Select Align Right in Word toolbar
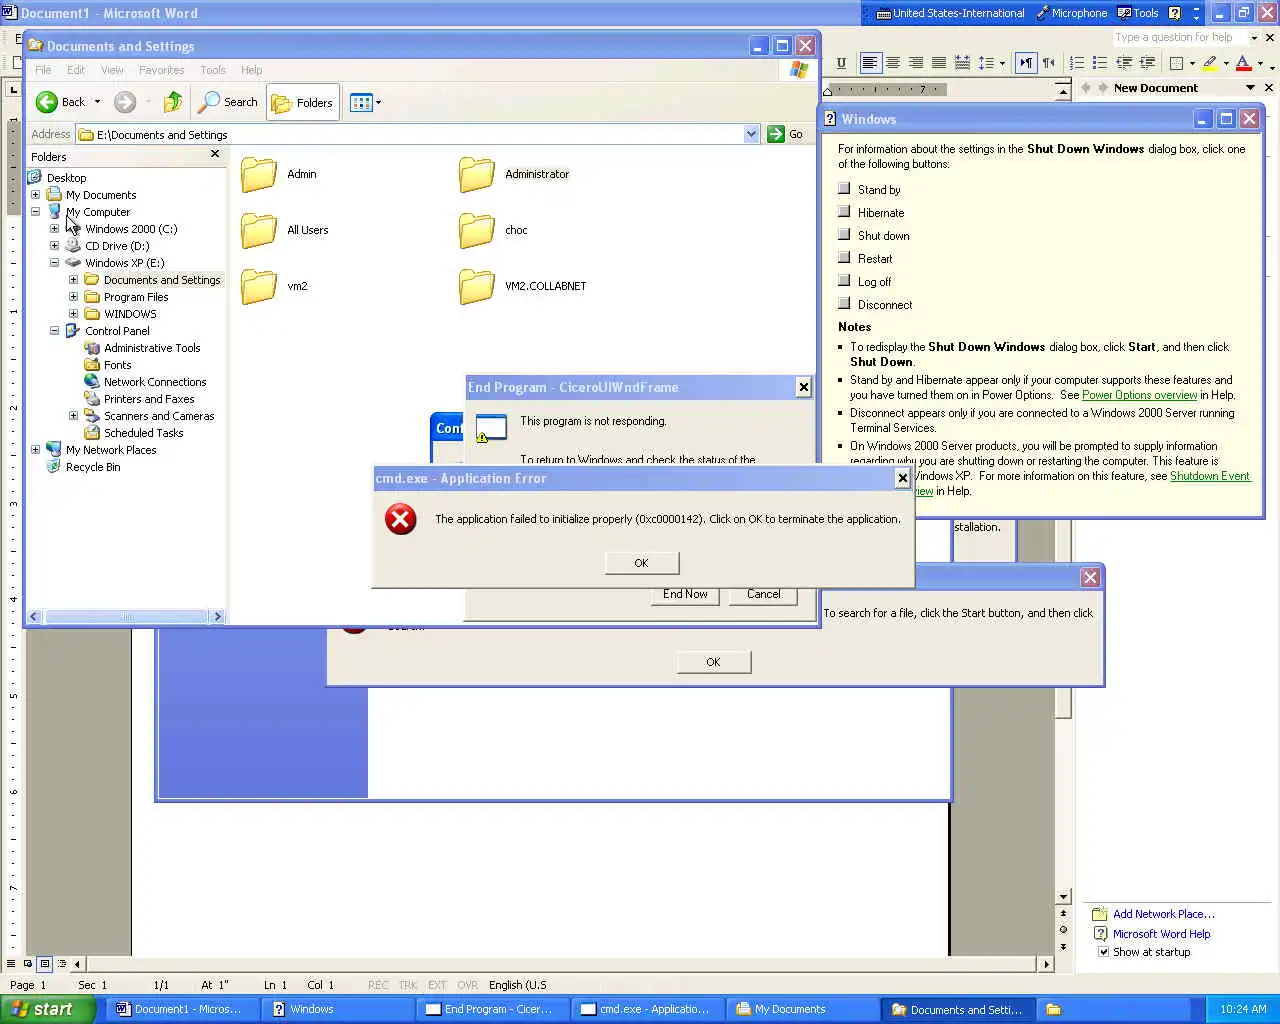The image size is (1280, 1024). (x=916, y=63)
